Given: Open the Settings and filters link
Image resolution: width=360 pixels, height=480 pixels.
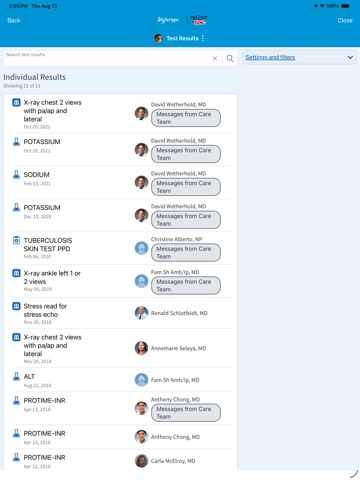Looking at the screenshot, I should 270,57.
